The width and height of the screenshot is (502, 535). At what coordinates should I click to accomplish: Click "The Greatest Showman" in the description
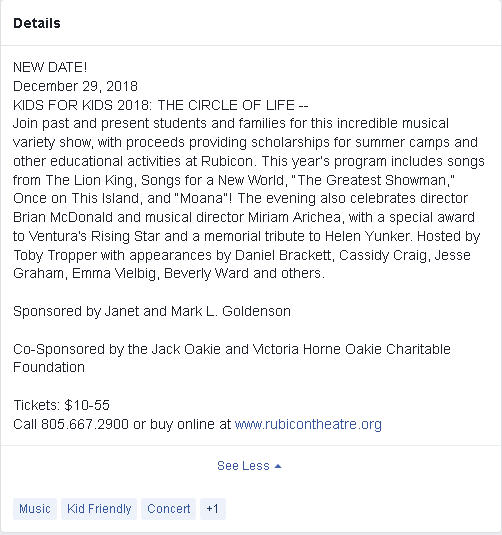pyautogui.click(x=372, y=180)
